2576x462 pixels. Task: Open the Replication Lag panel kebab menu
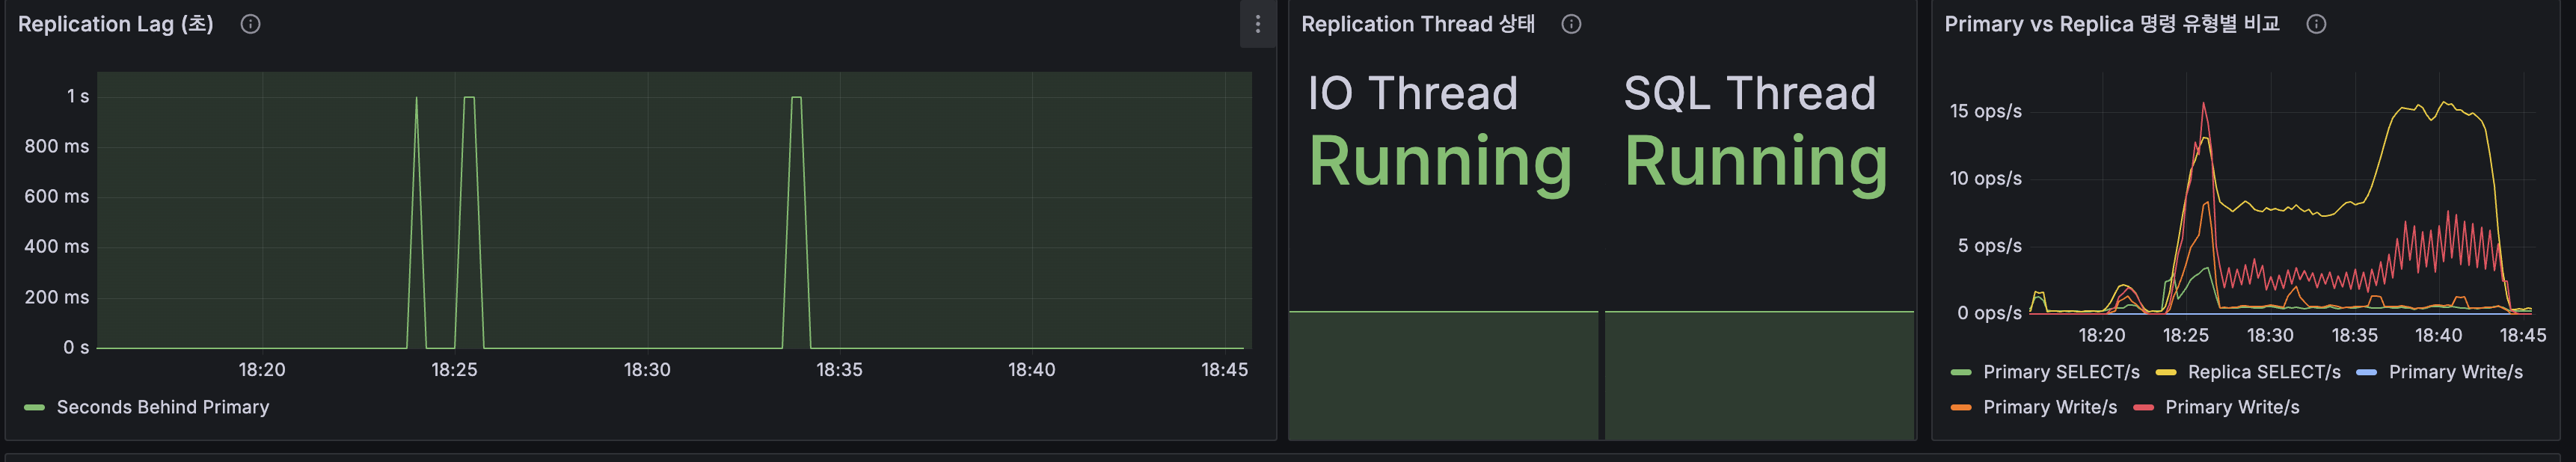point(1257,24)
